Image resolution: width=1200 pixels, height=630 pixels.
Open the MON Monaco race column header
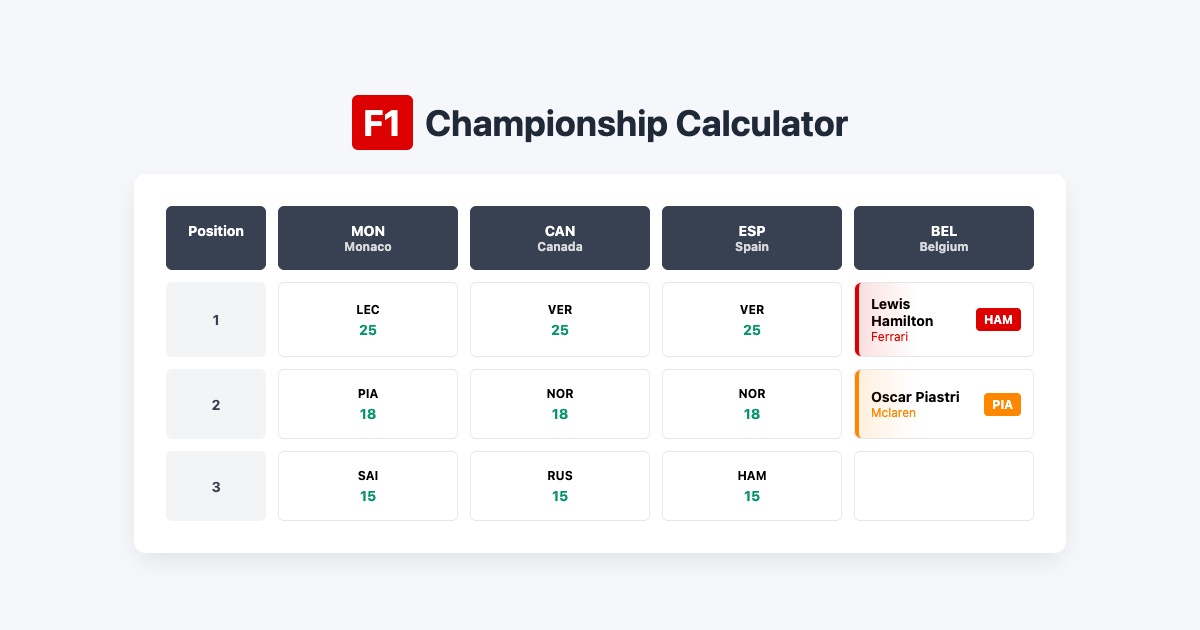coord(368,238)
